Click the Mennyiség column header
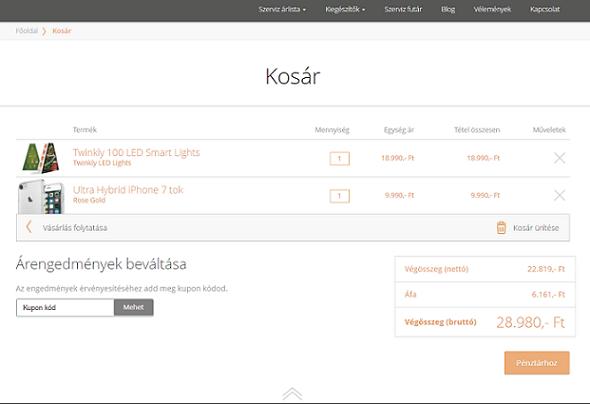Image resolution: width=590 pixels, height=405 pixels. pos(332,130)
